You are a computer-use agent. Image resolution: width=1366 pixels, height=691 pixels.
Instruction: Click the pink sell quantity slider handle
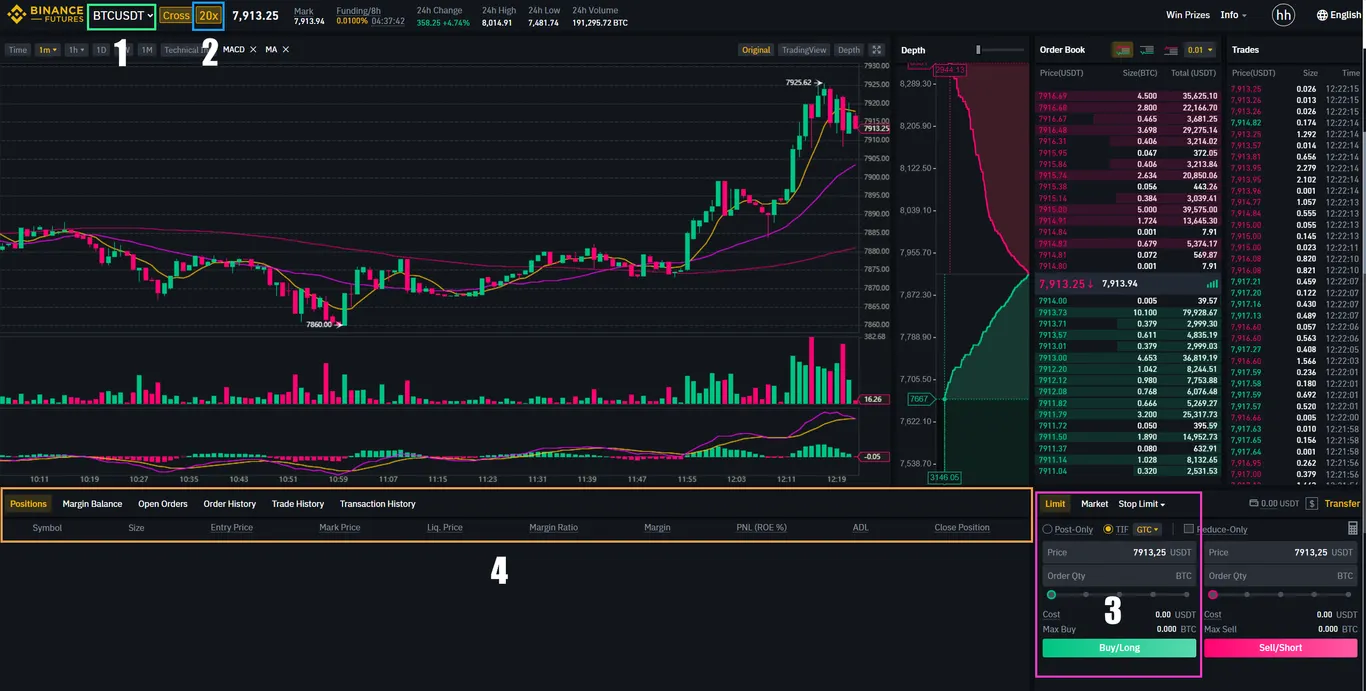(1213, 595)
